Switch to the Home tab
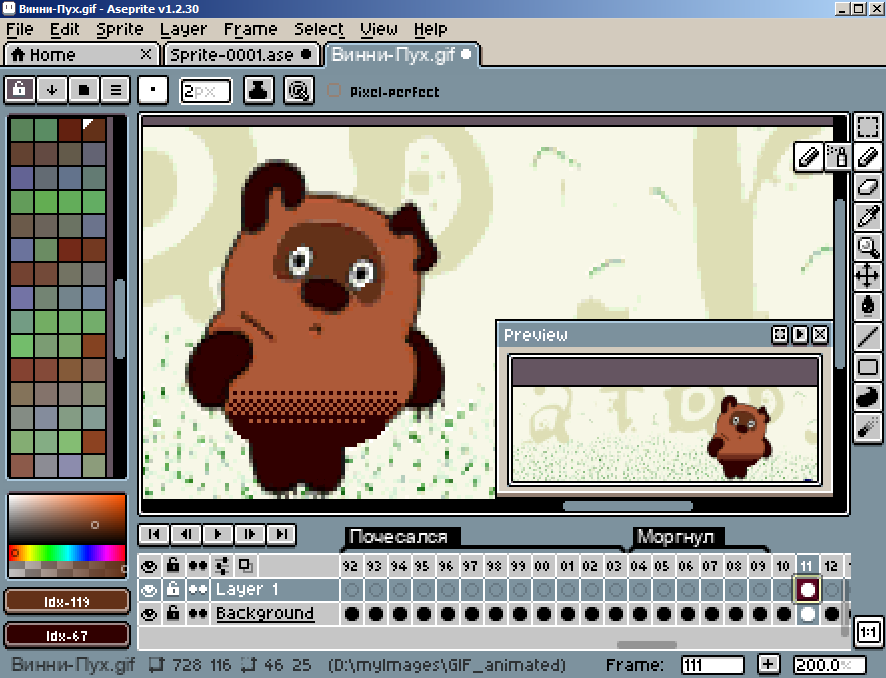The image size is (886, 678). [81, 55]
